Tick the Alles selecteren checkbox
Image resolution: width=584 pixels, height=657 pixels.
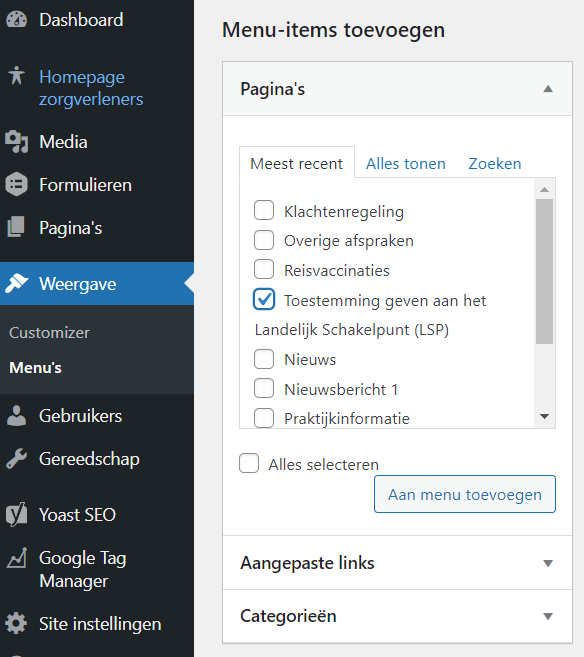click(249, 463)
